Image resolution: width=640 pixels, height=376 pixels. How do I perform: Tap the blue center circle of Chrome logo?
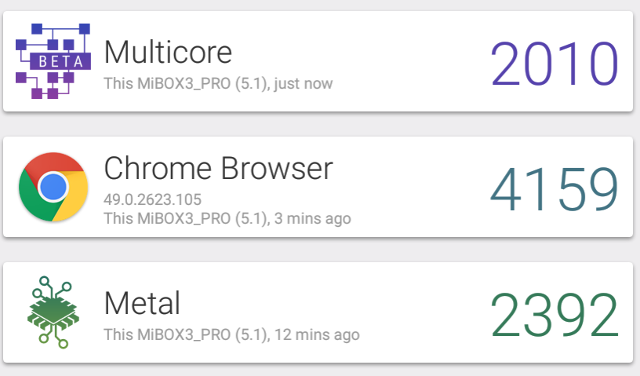click(x=53, y=187)
